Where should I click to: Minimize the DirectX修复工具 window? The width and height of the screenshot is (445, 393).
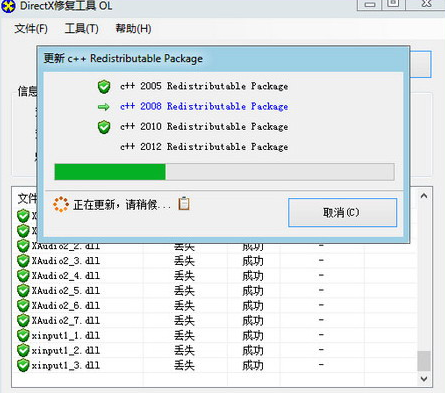[x=370, y=5]
